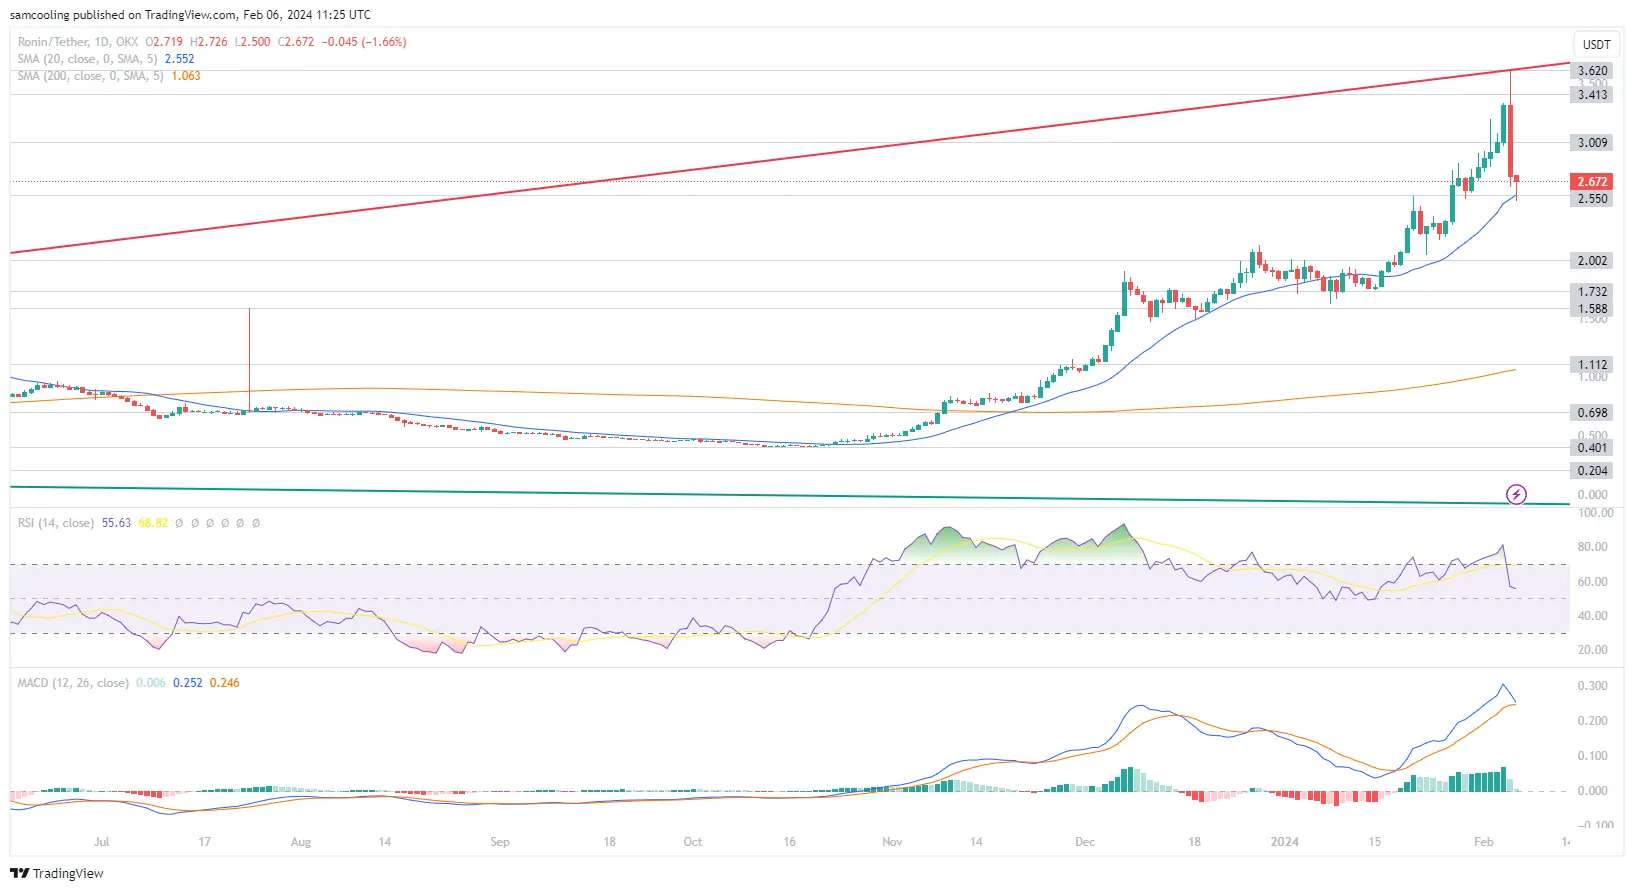Screen dimensions: 1634x891
Task: Click the high price H2.726
Action: pos(208,42)
